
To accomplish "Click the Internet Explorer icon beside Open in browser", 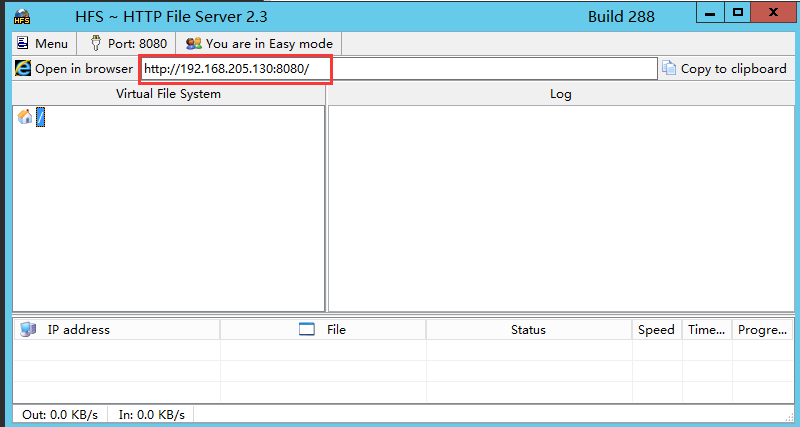I will [x=23, y=68].
